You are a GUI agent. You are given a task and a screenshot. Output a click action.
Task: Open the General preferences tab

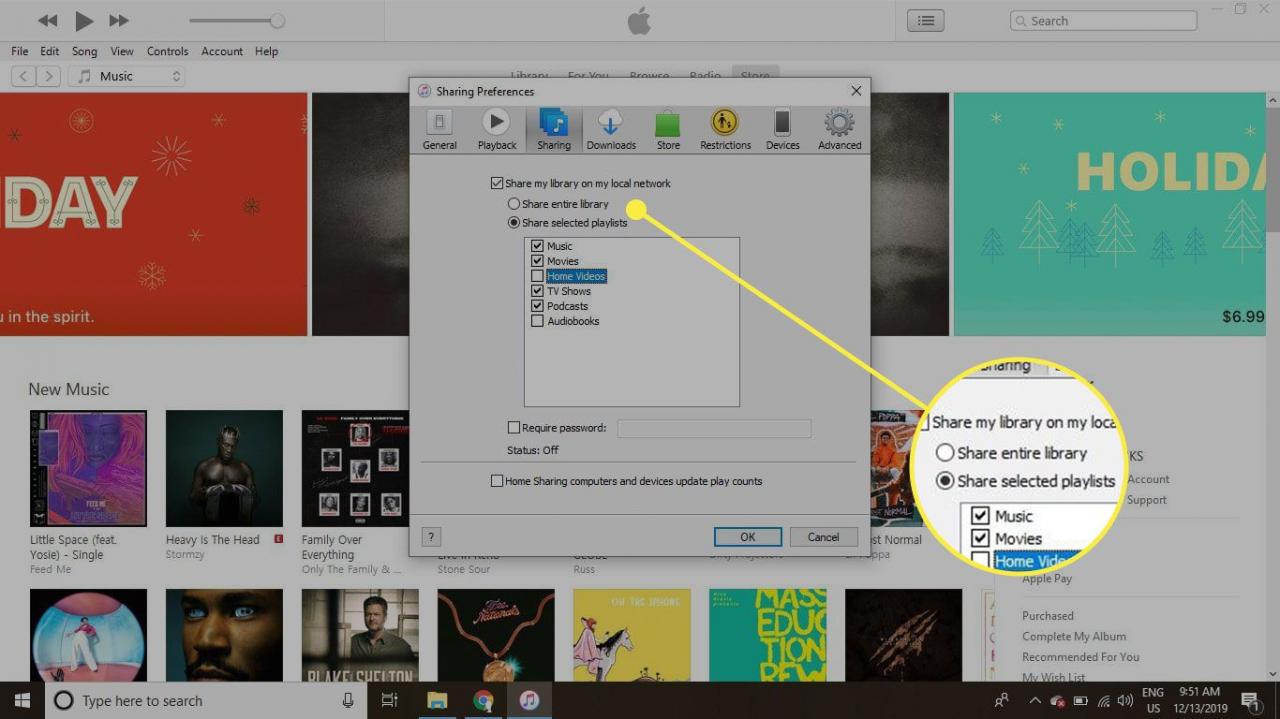(x=439, y=130)
